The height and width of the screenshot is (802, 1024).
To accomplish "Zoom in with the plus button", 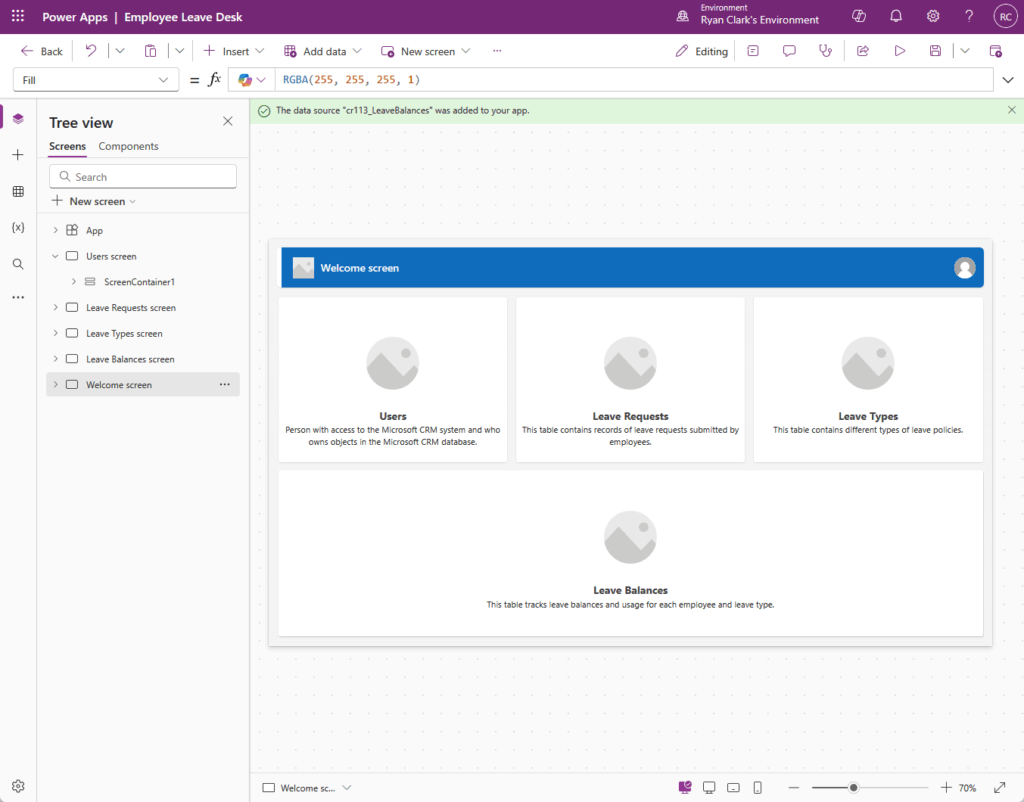I will pyautogui.click(x=946, y=788).
